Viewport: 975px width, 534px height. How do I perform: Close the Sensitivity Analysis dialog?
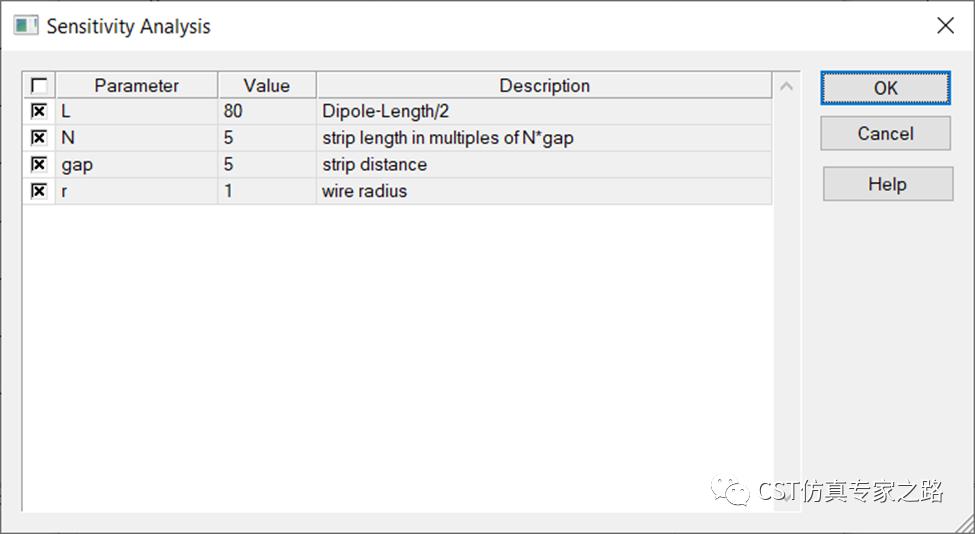[945, 25]
